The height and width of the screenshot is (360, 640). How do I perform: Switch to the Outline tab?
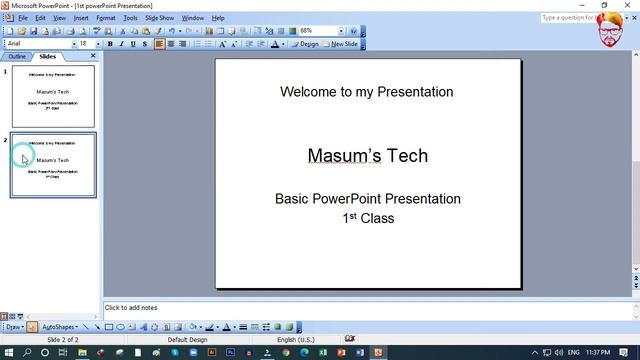pos(17,56)
